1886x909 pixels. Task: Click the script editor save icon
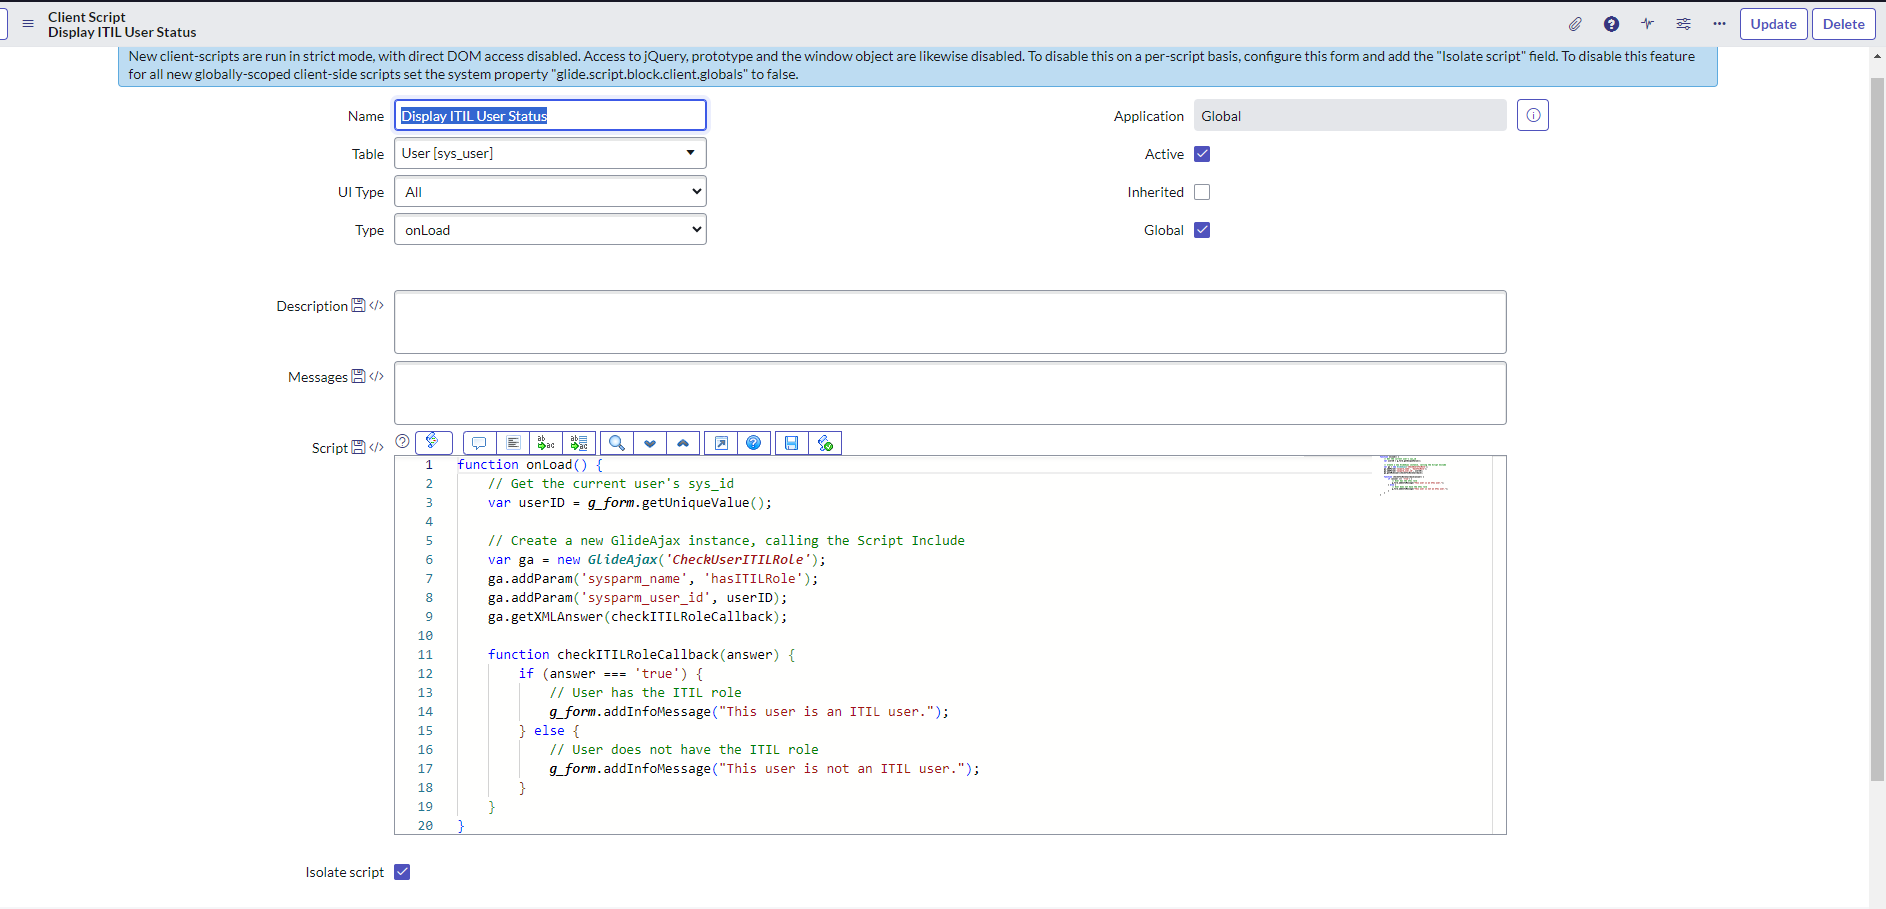[x=791, y=443]
